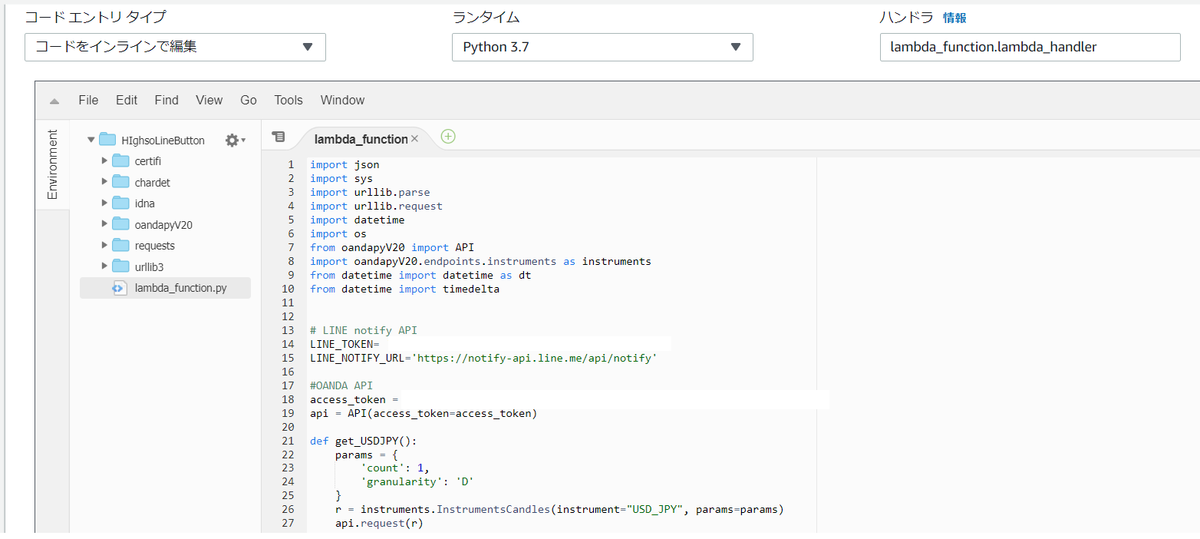Collapse the menu bar with up arrow

coord(54,101)
